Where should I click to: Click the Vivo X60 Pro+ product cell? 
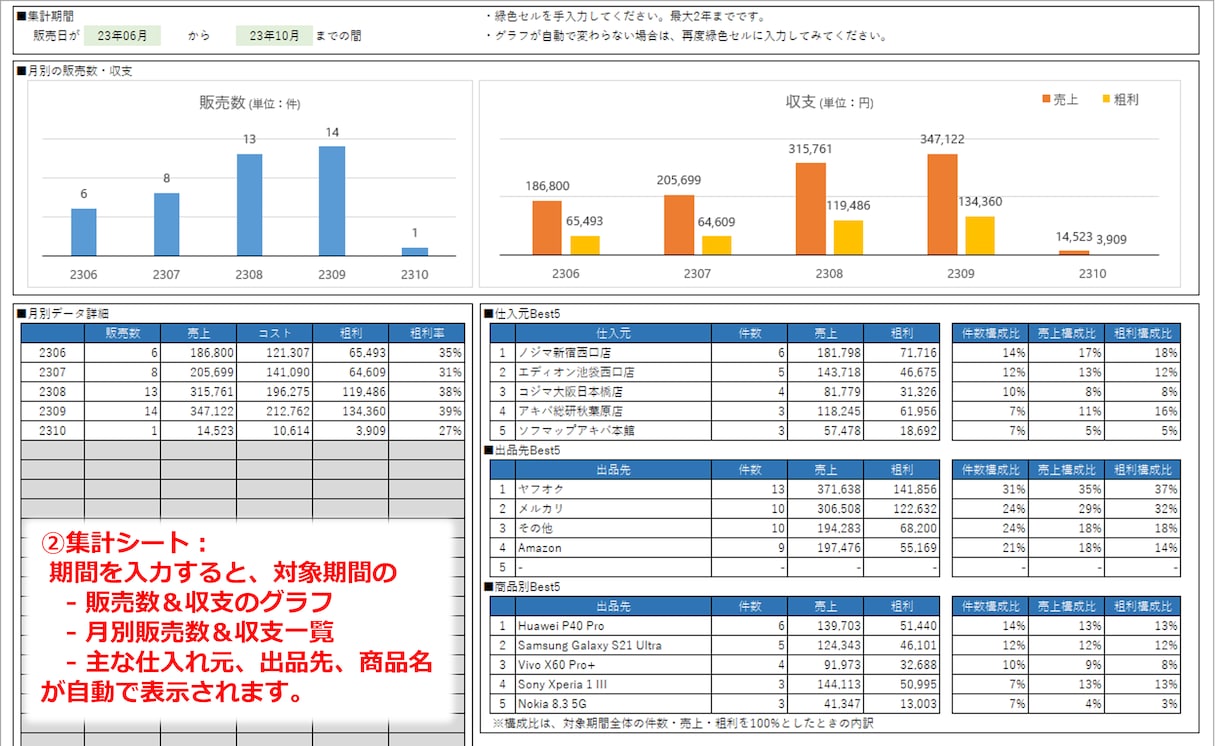[613, 665]
